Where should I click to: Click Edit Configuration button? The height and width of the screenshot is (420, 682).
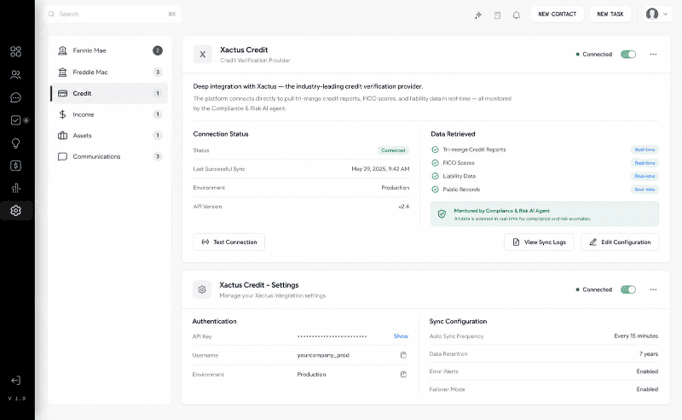point(620,242)
